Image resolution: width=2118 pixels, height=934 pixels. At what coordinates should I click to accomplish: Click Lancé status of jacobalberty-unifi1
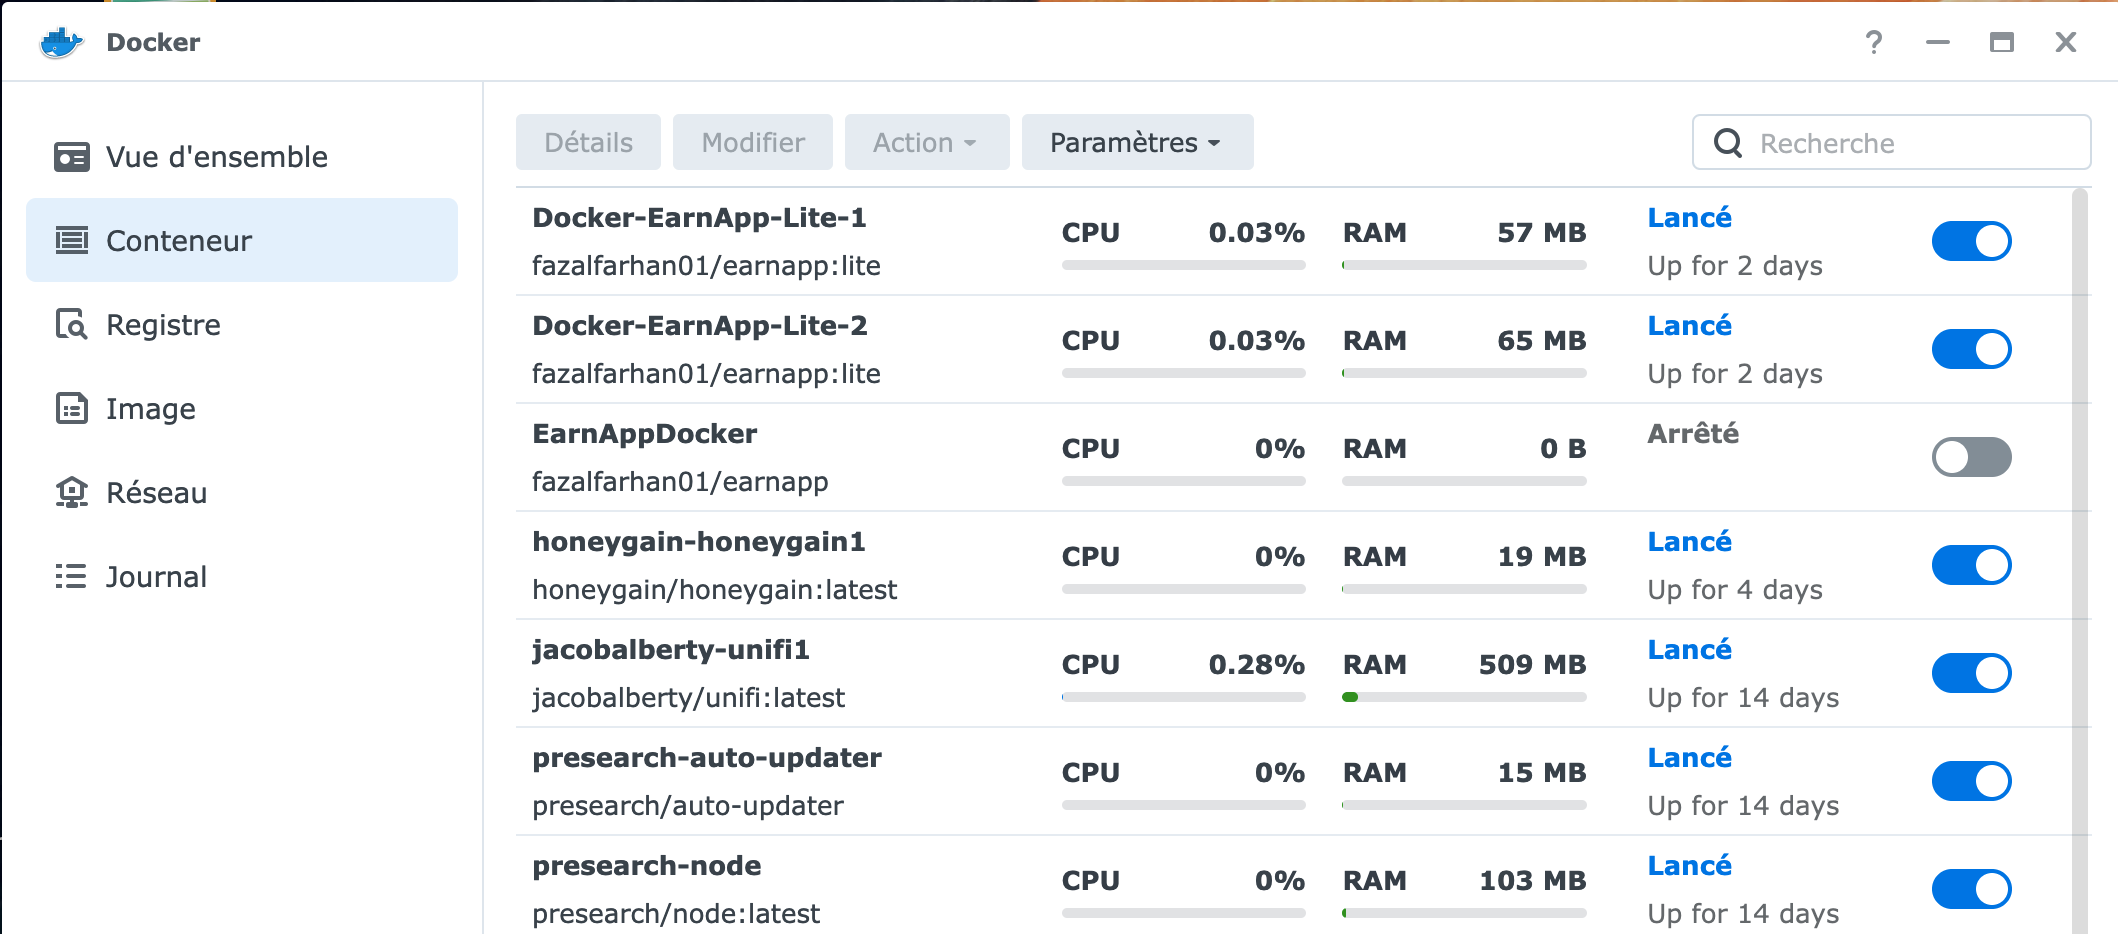click(1689, 650)
